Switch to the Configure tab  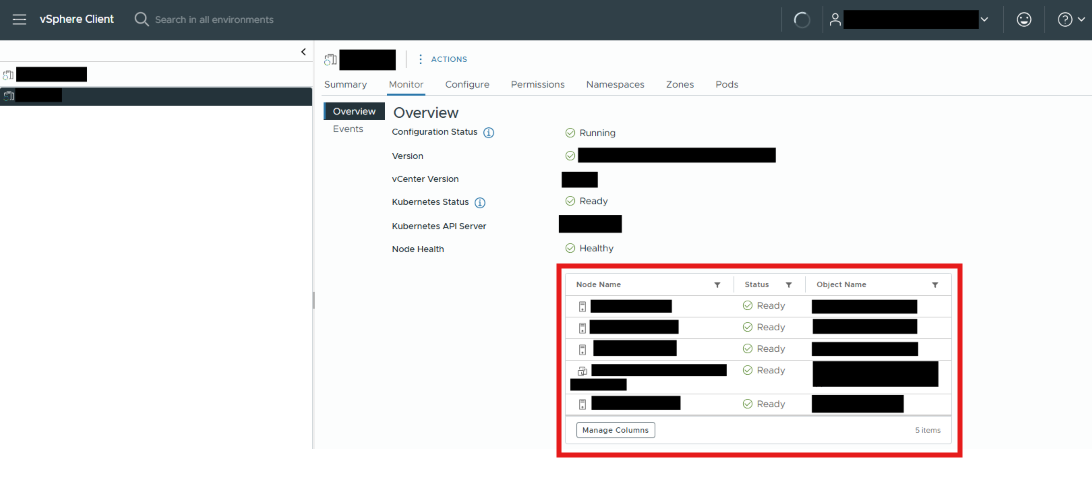pyautogui.click(x=467, y=84)
